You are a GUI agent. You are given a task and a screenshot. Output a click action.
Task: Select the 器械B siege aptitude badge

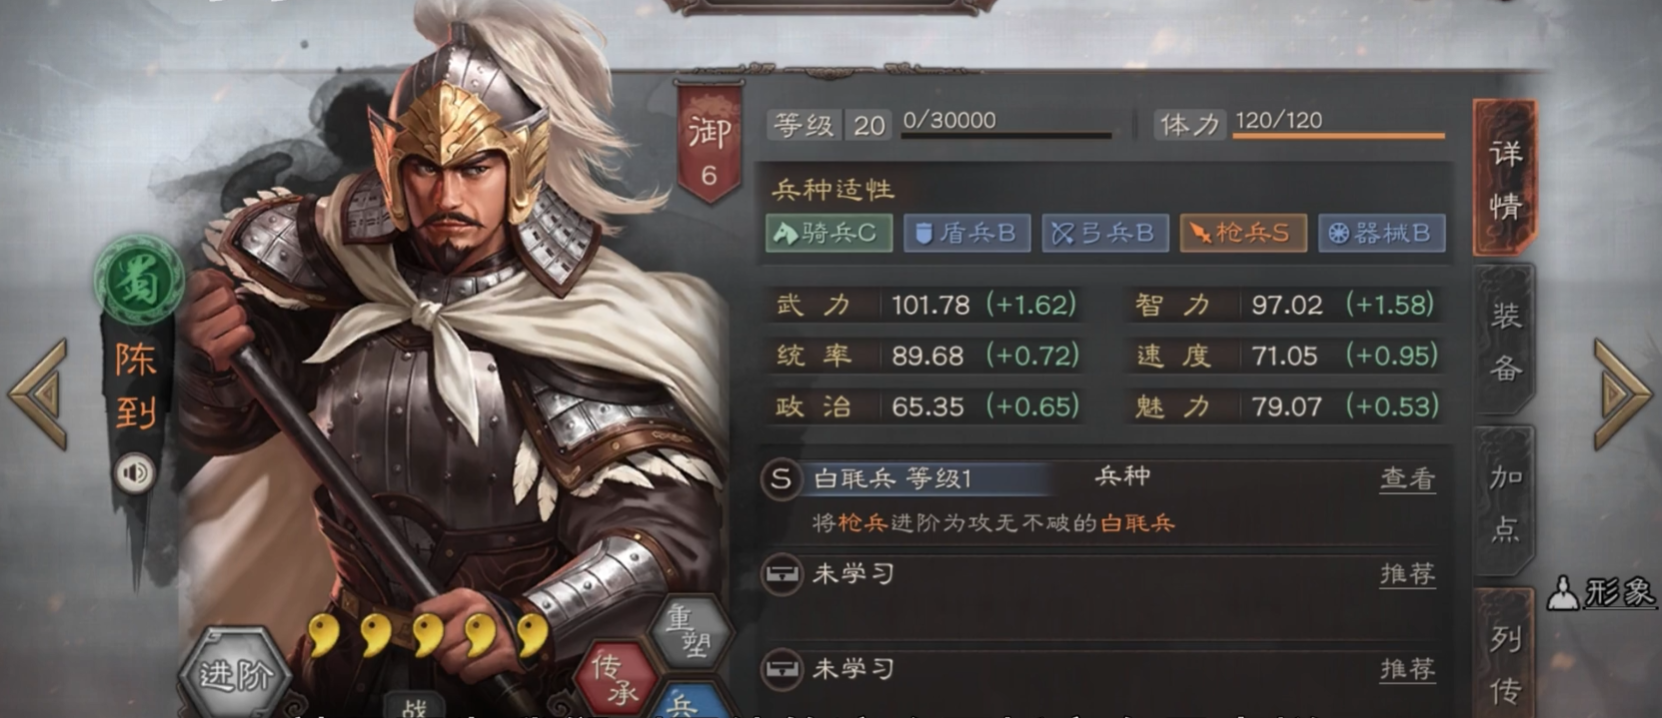tap(1381, 233)
